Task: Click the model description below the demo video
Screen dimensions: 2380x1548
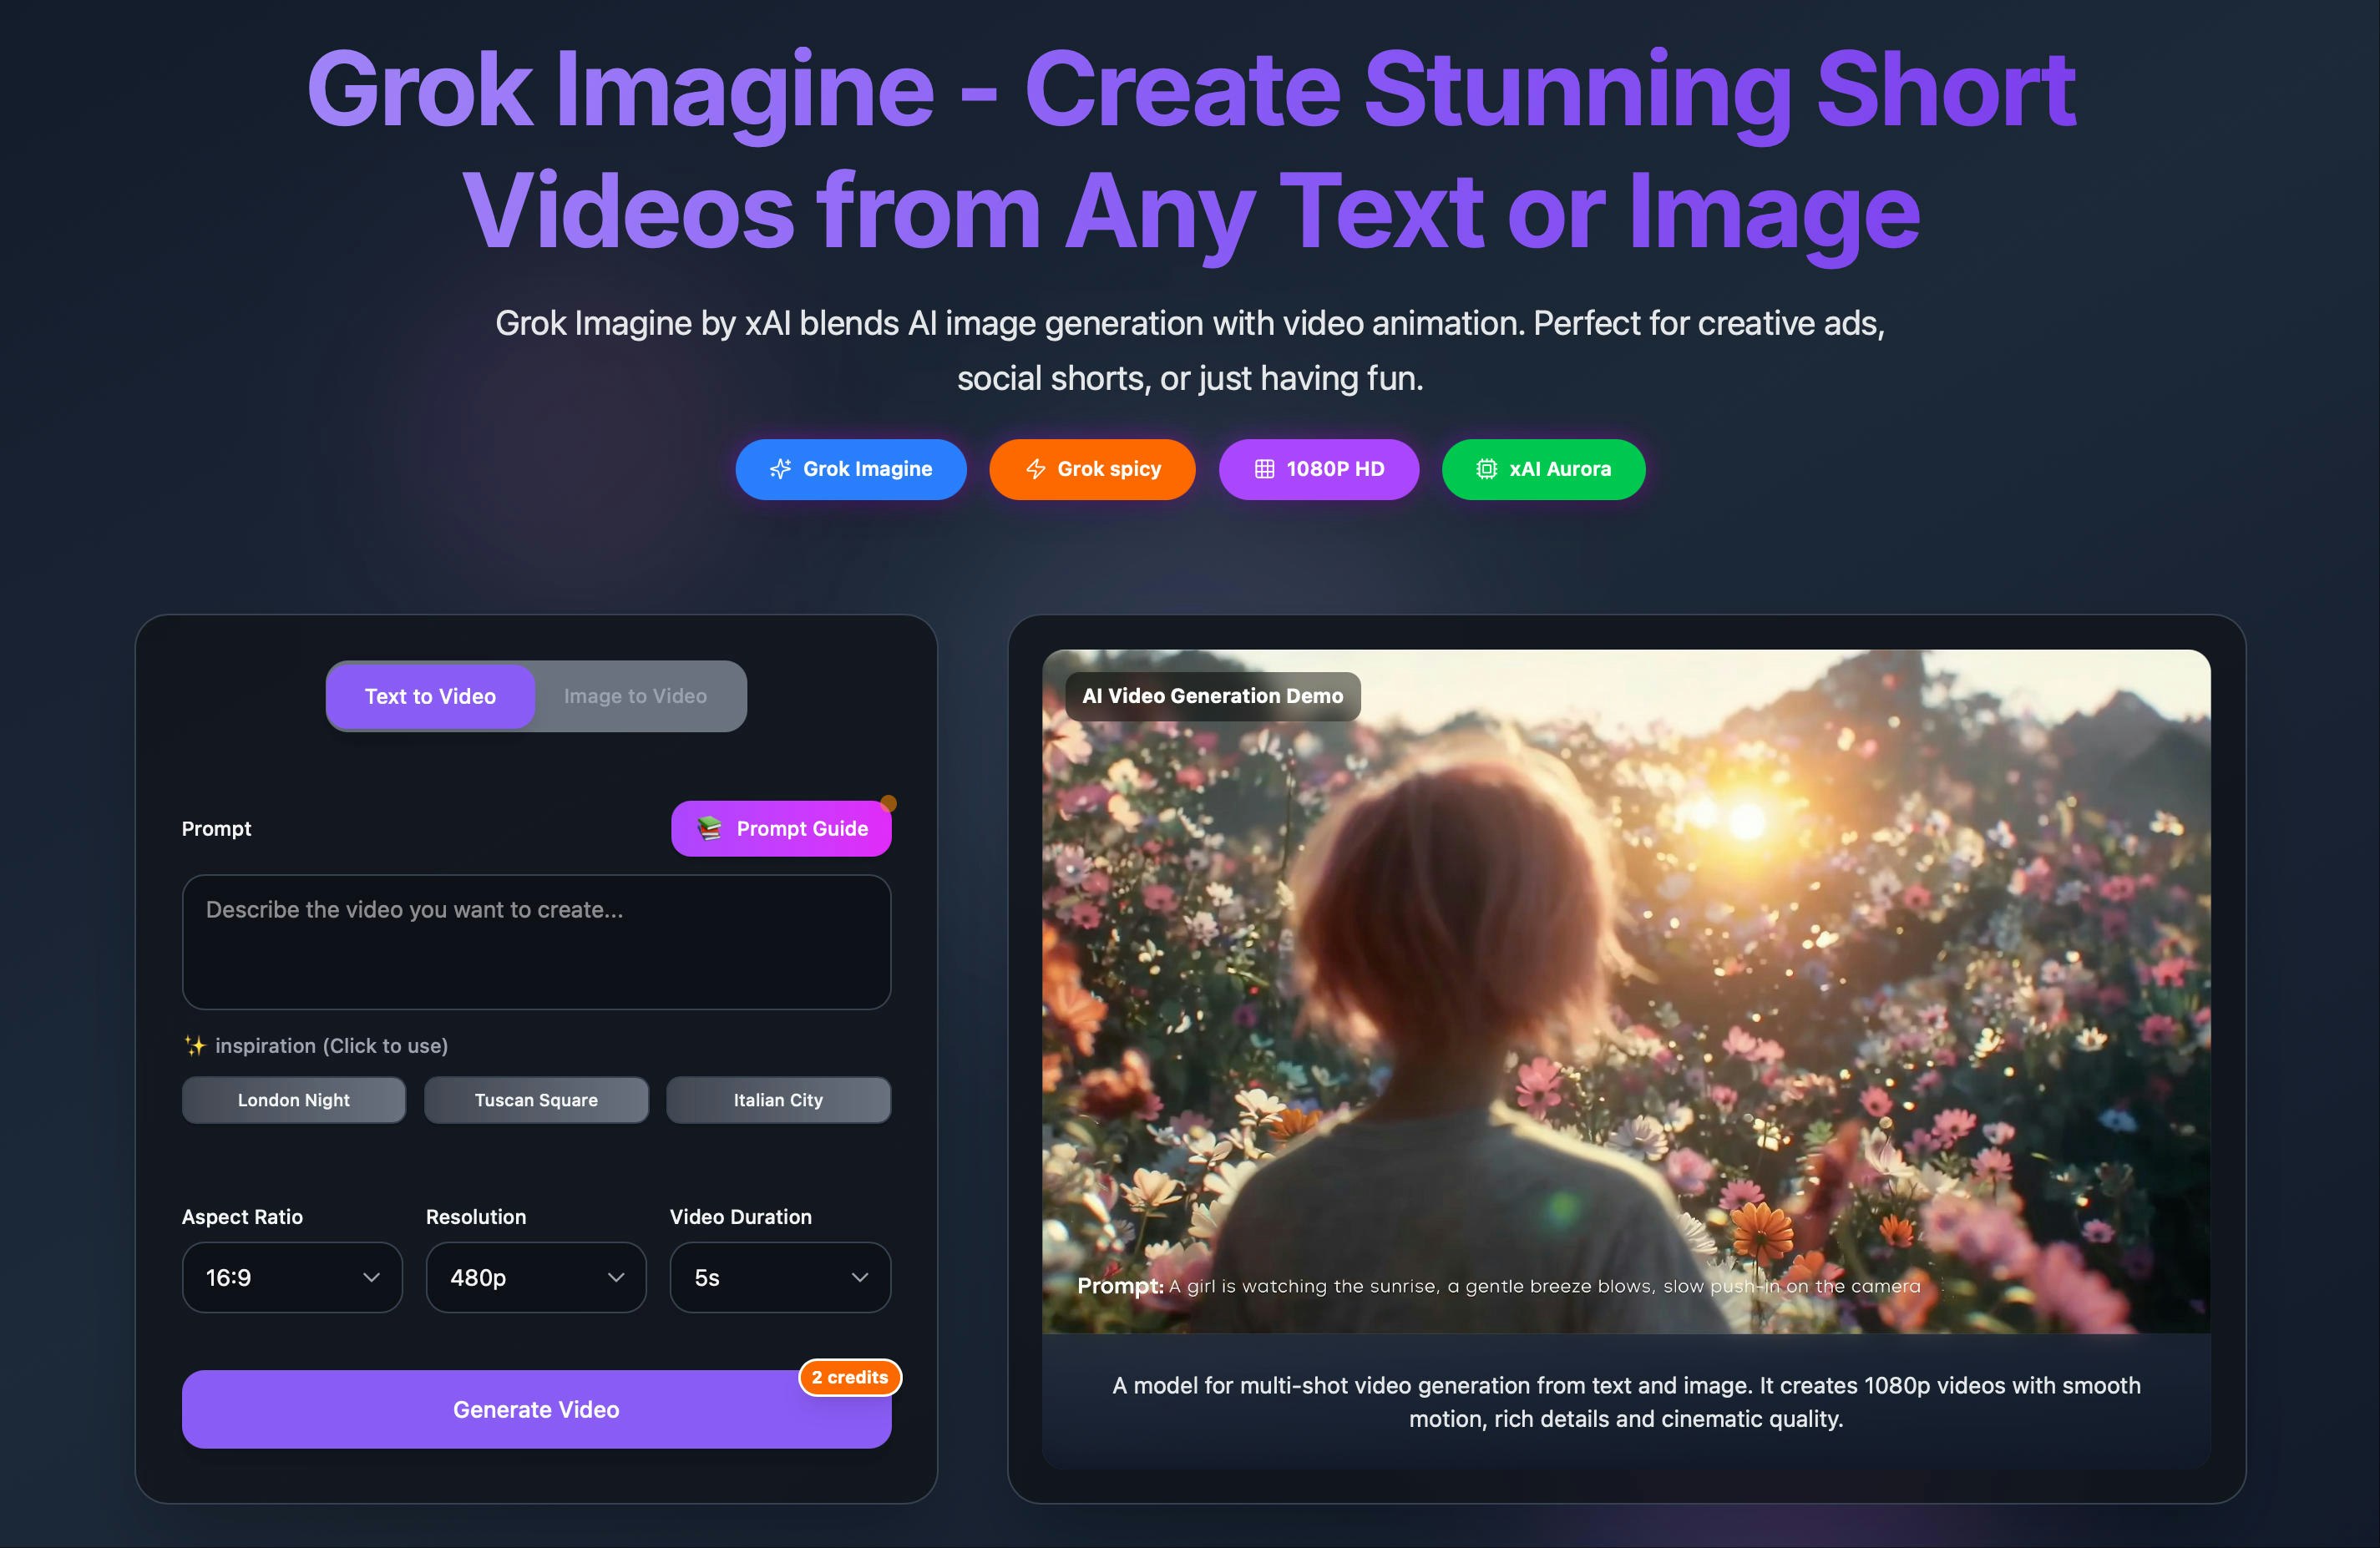Action: pos(1626,1402)
